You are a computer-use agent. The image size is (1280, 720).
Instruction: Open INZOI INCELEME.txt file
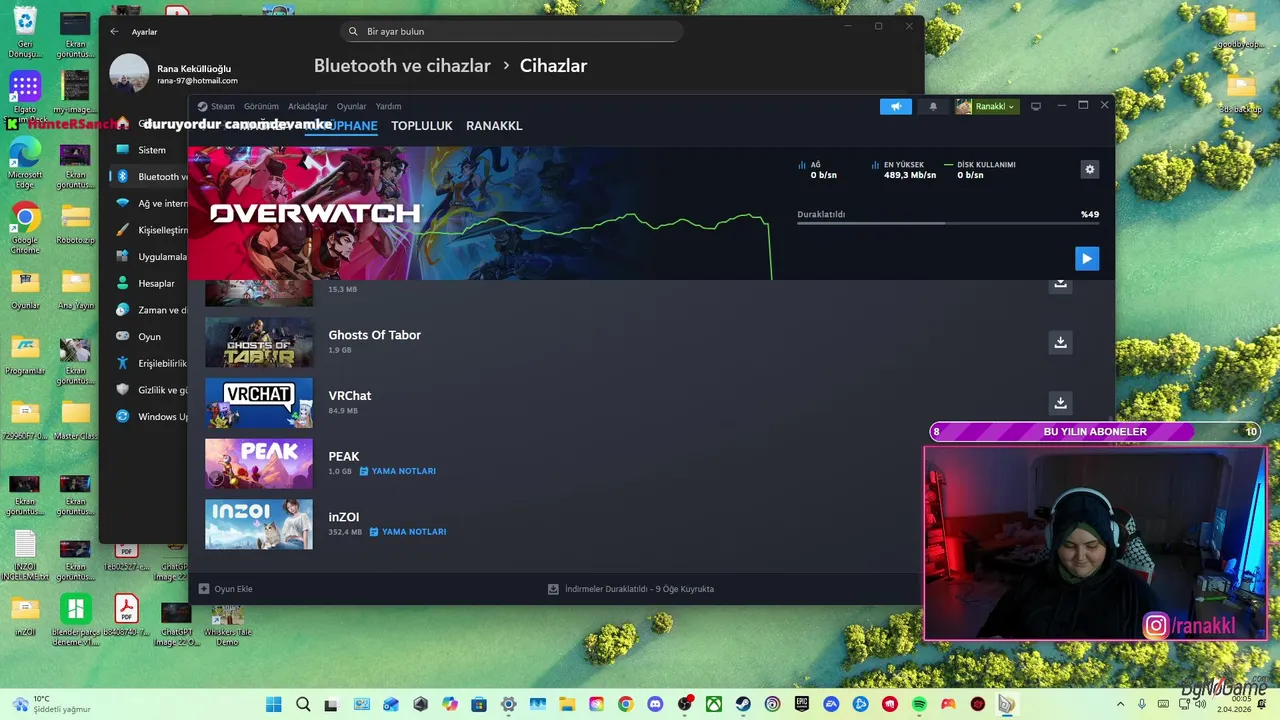pos(25,557)
